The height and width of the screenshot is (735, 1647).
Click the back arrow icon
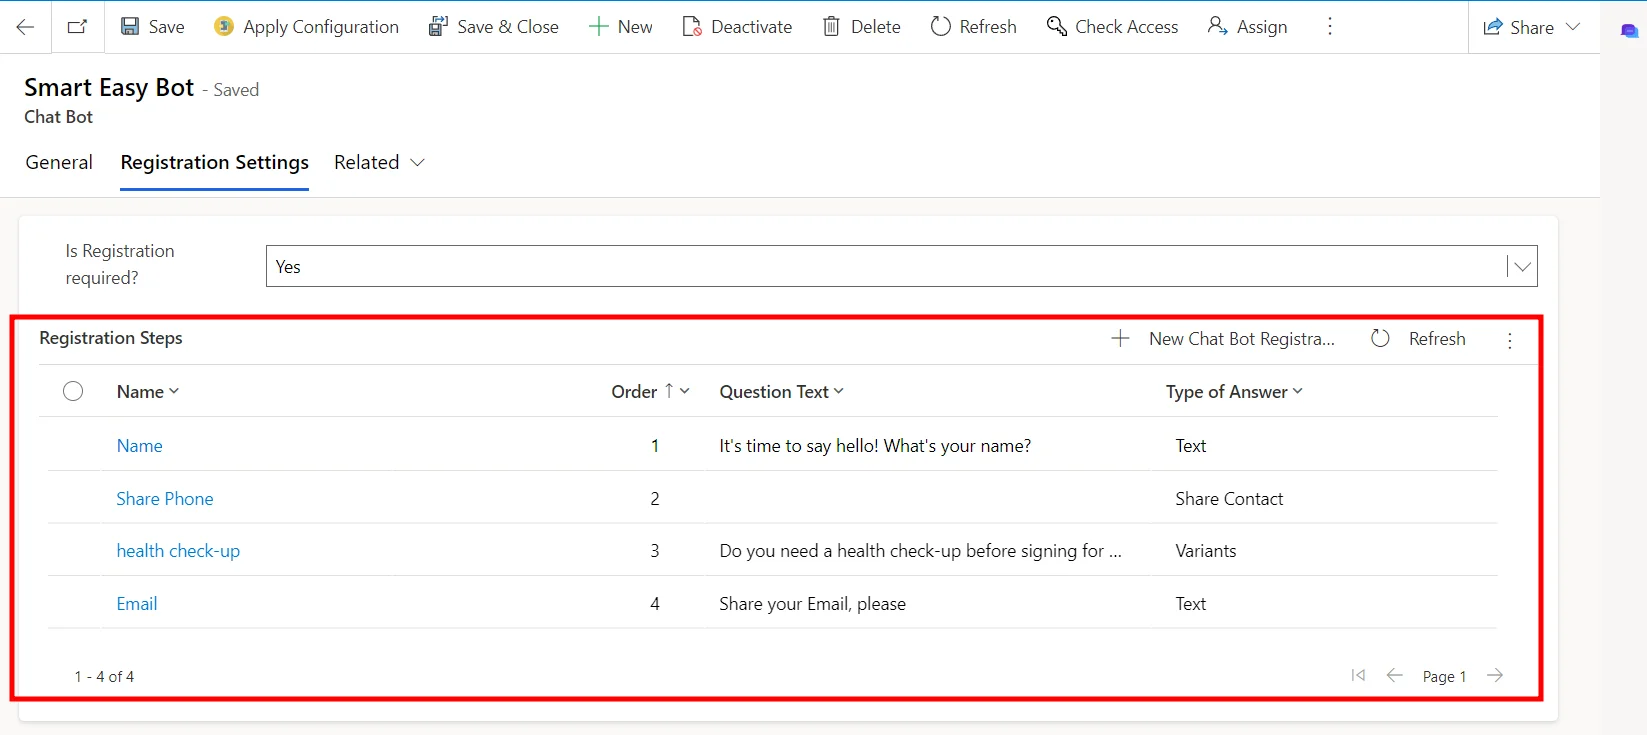click(25, 27)
